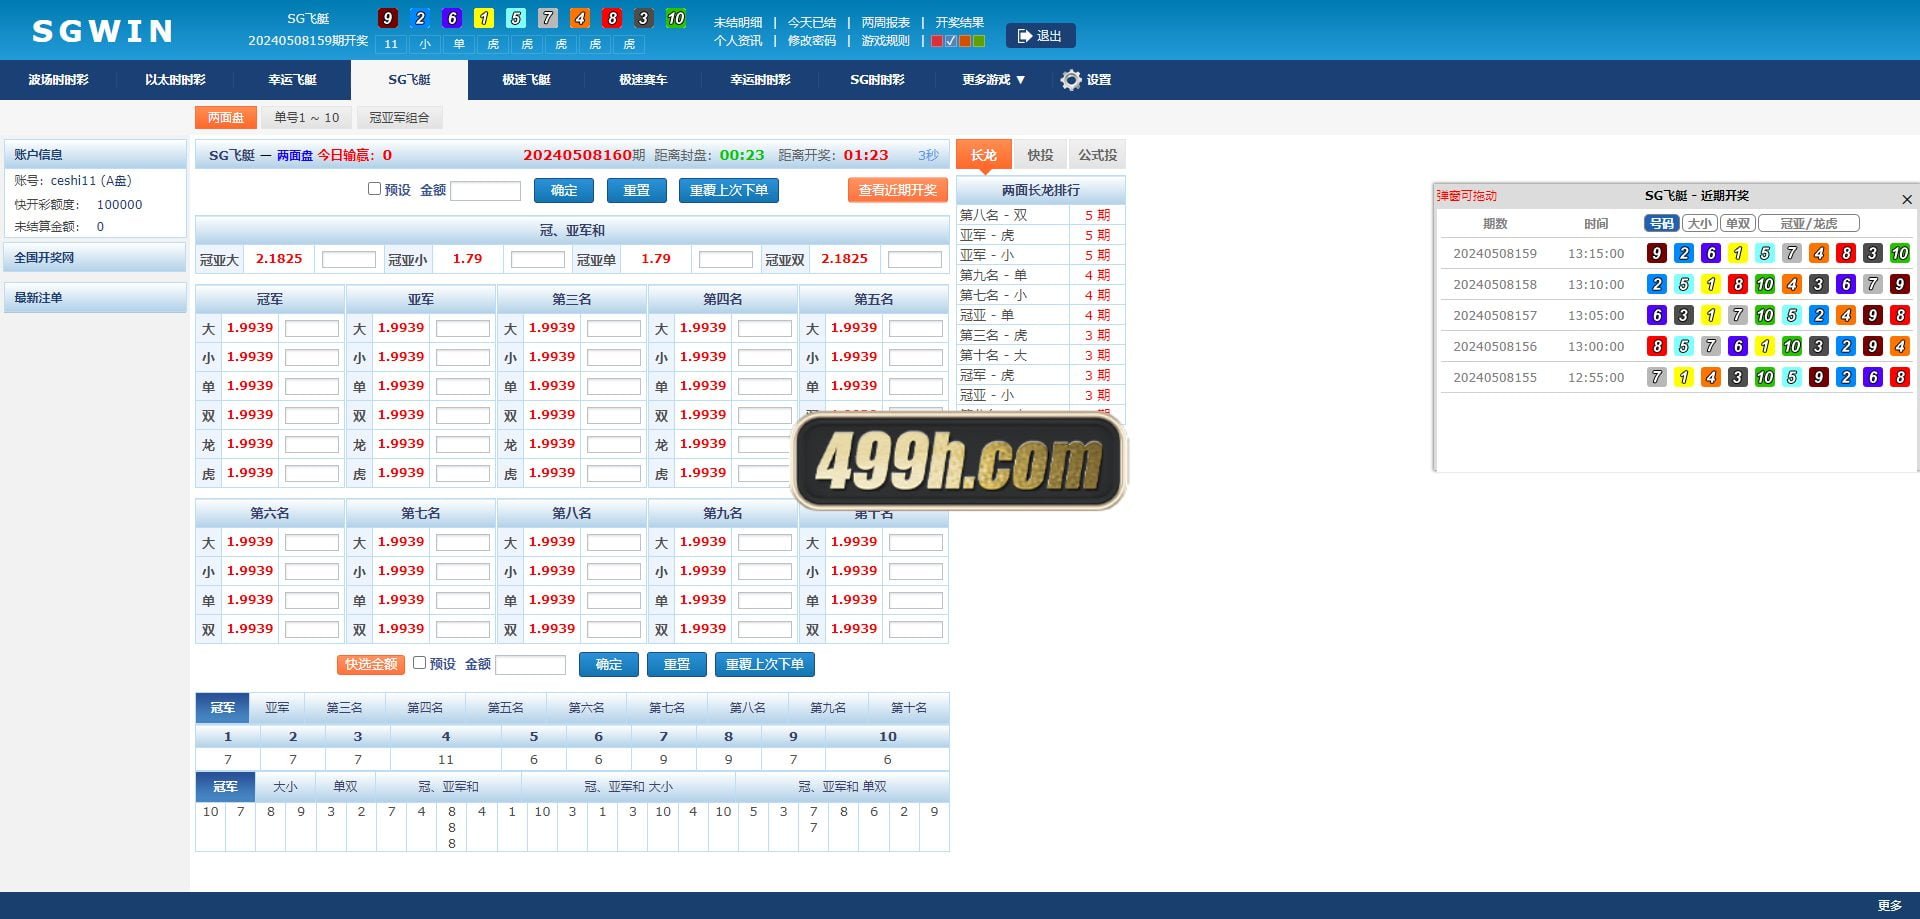Click green ball 10 in row 20240508159
Screen dimensions: 1920x919
tap(1900, 254)
